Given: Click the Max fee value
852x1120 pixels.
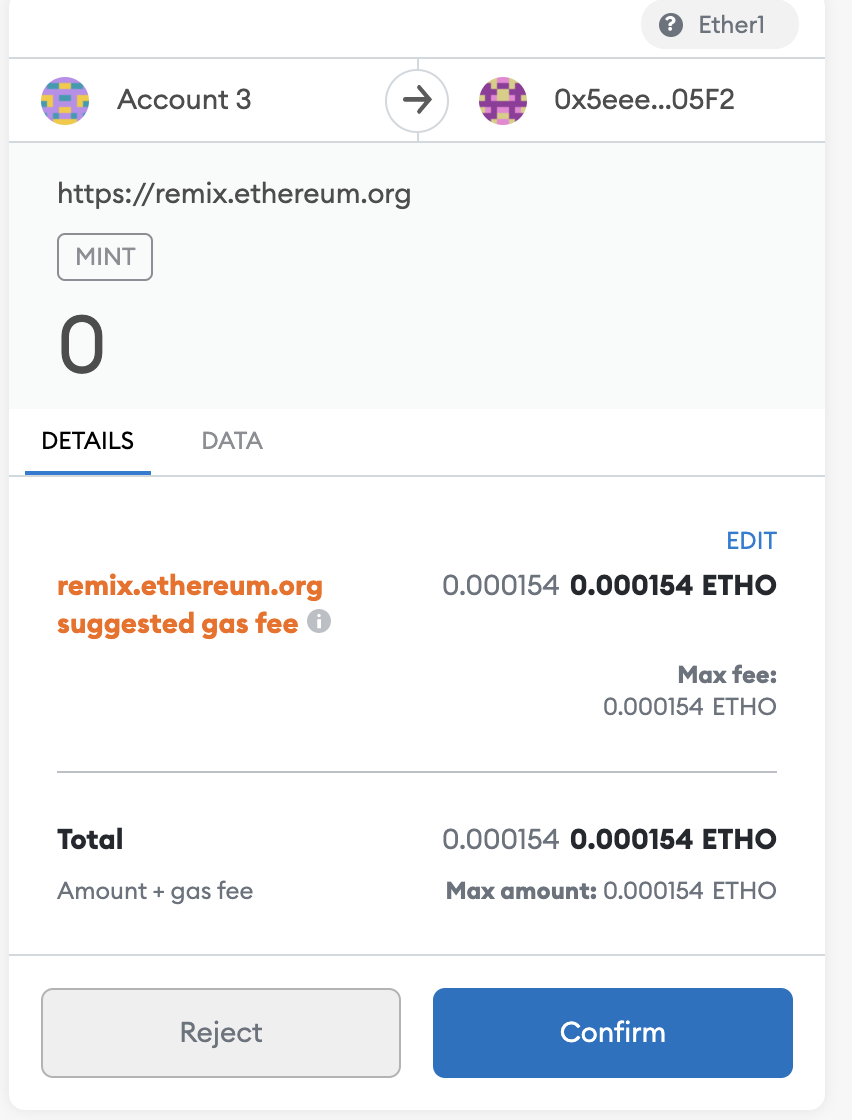Looking at the screenshot, I should 690,706.
